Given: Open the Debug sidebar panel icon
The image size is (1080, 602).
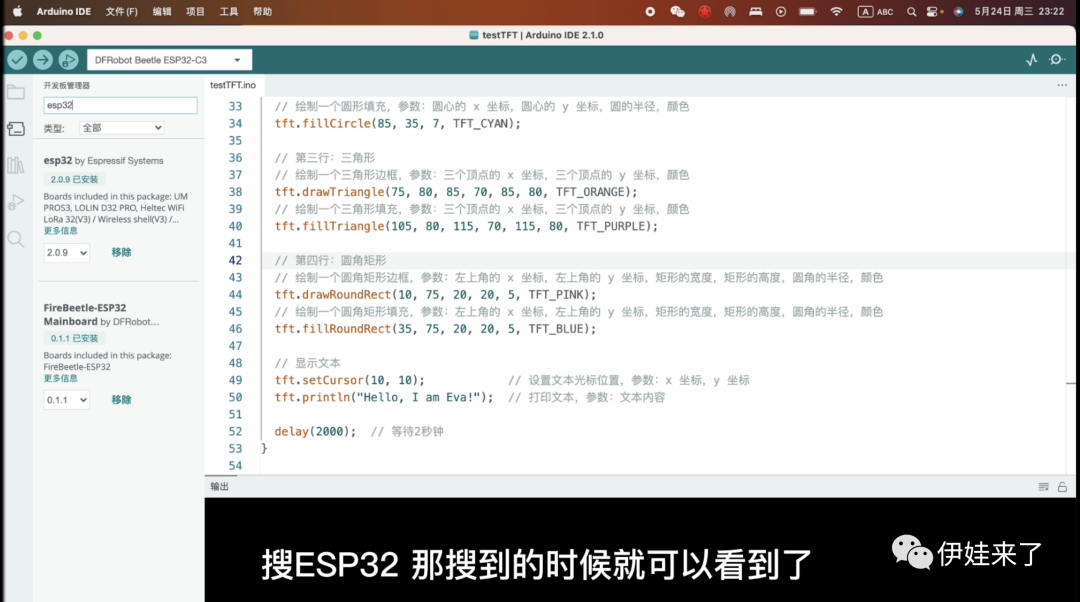Looking at the screenshot, I should click(x=16, y=202).
